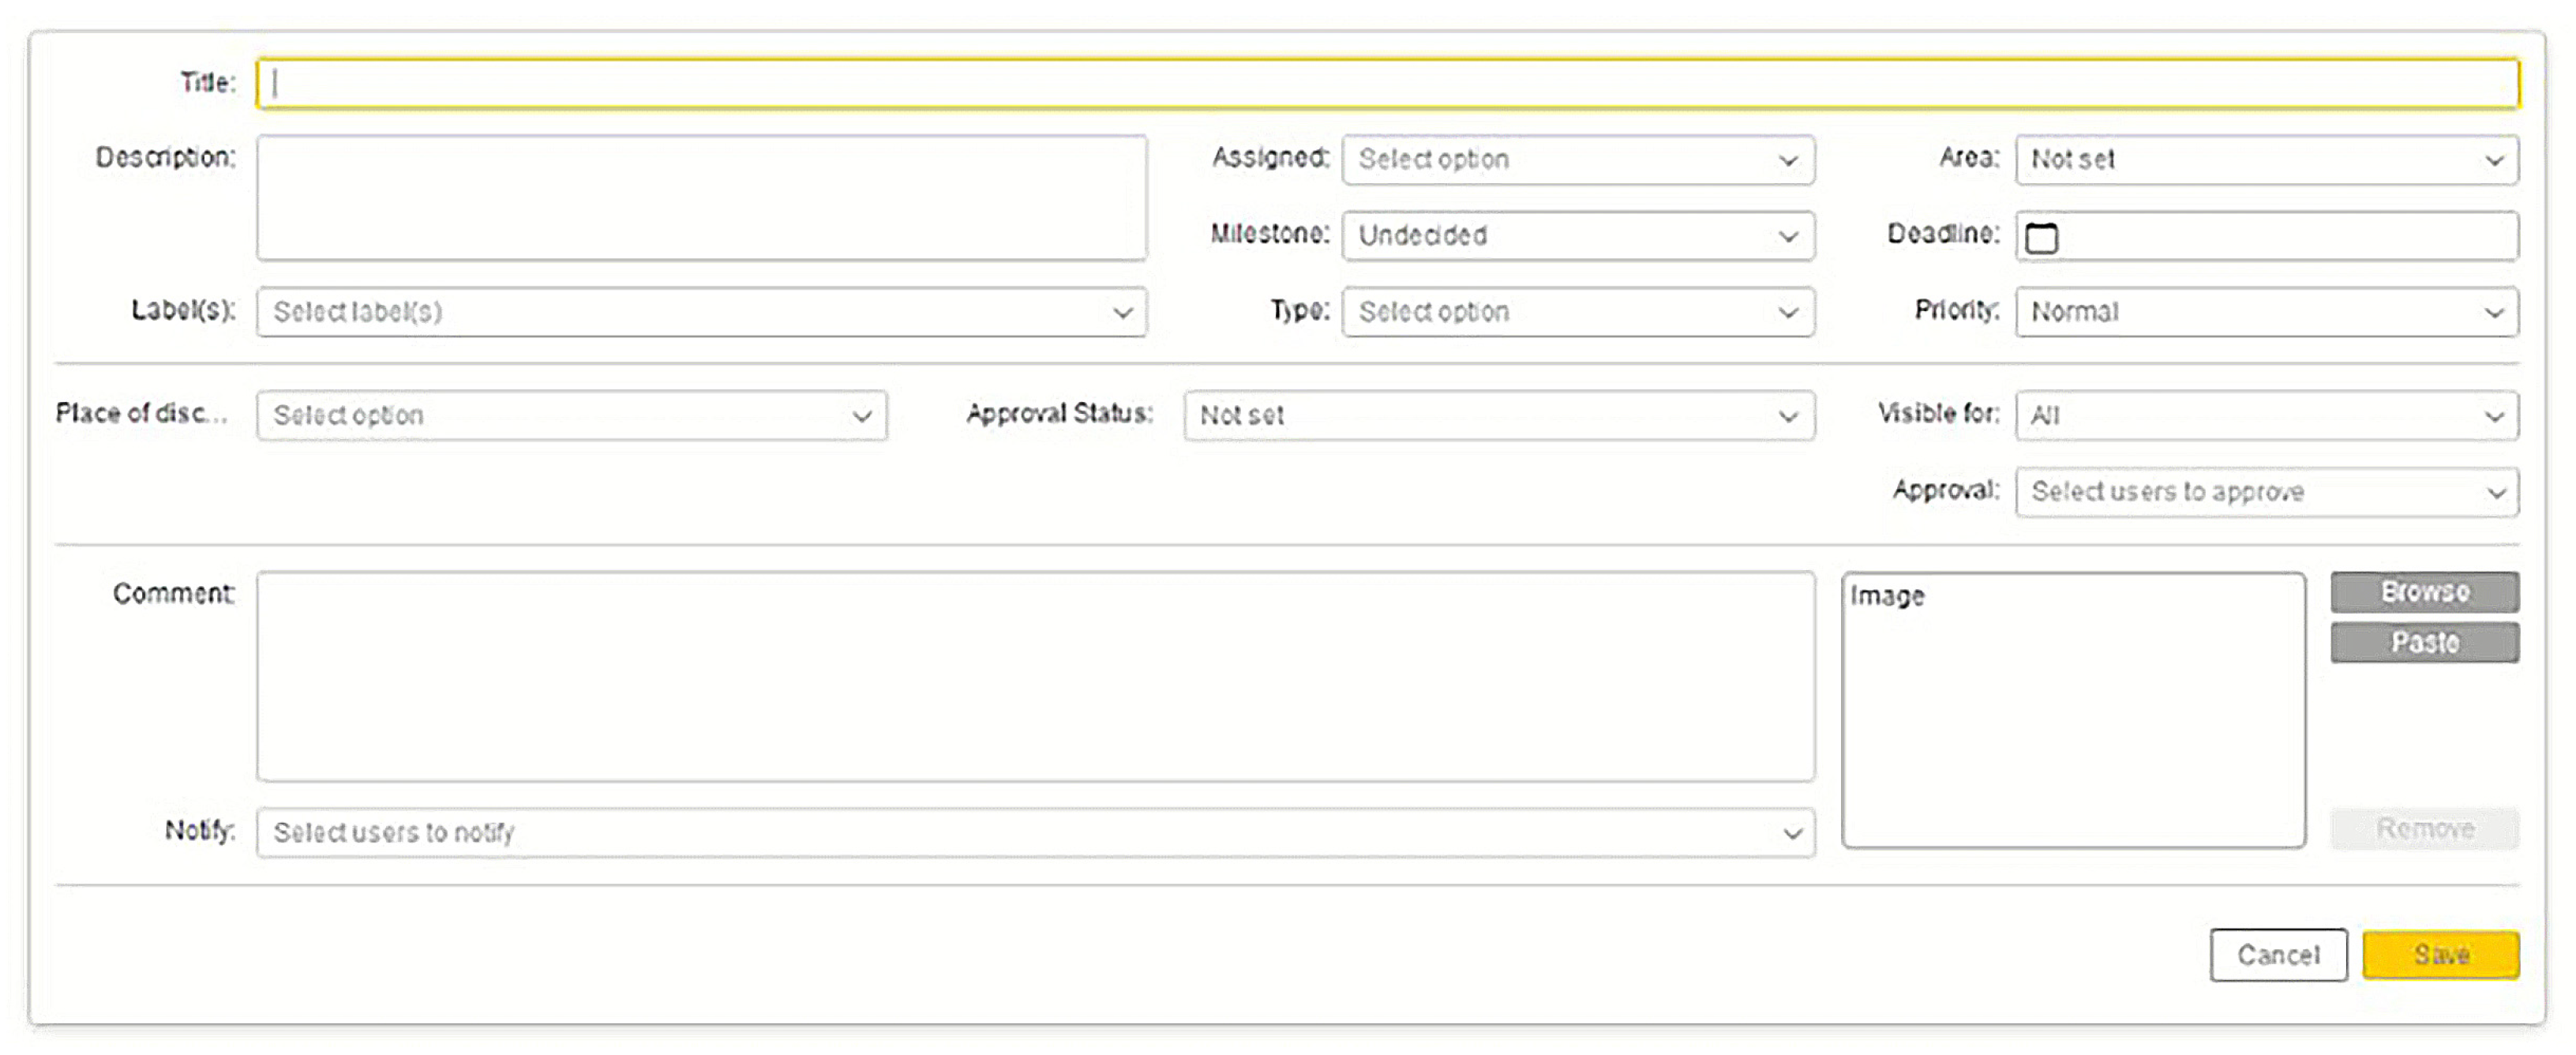Open the Priority dropdown showing Normal

point(2266,312)
